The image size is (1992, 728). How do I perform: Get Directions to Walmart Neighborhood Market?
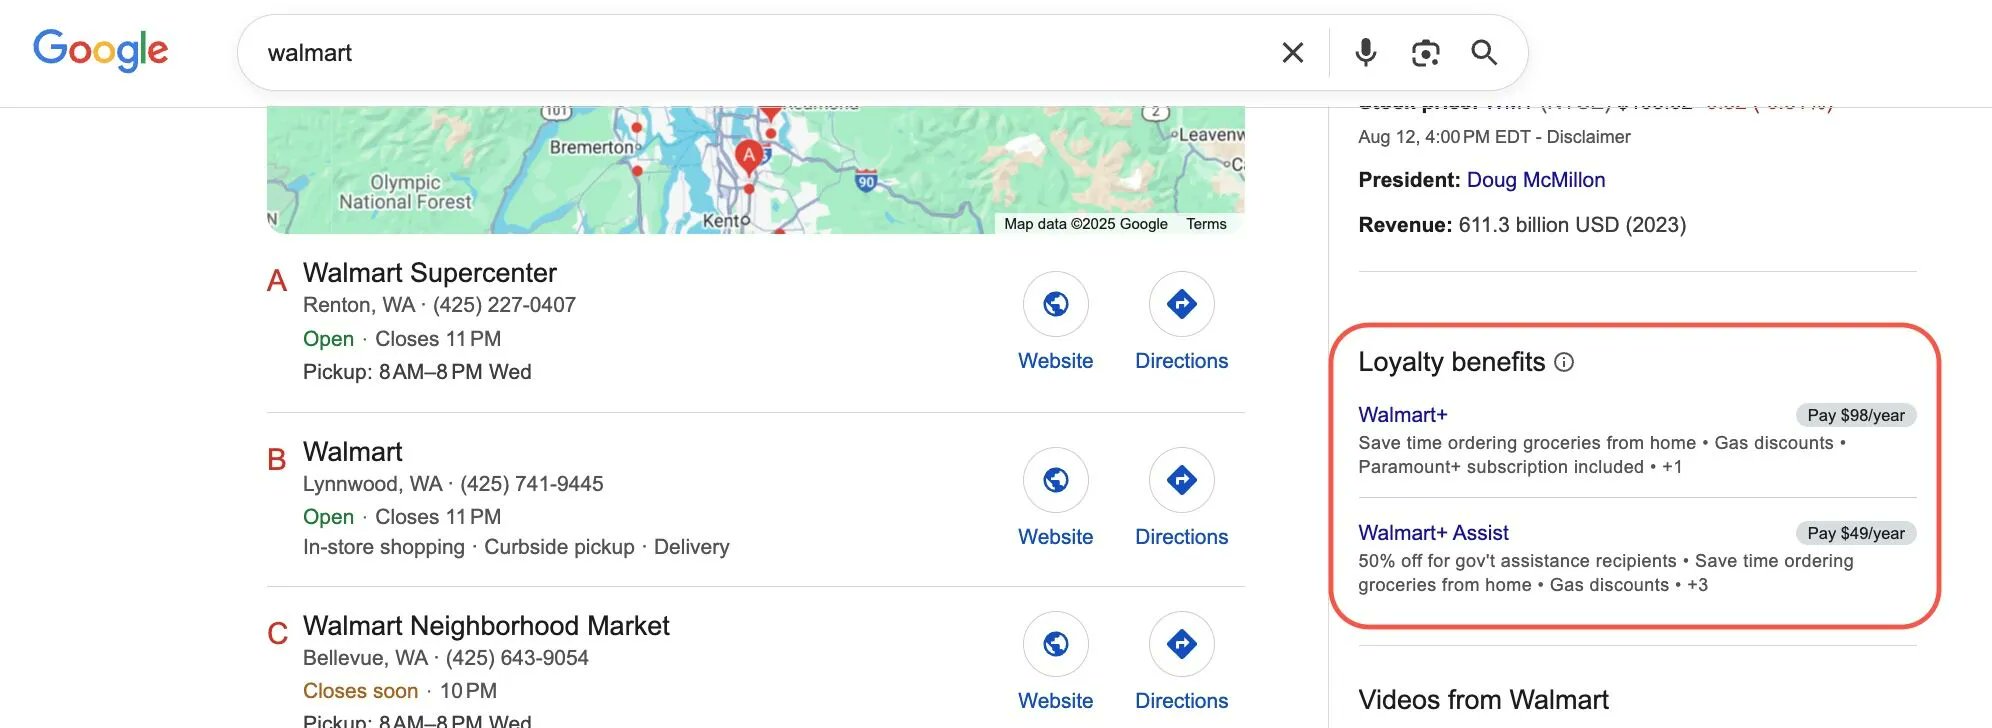pyautogui.click(x=1181, y=644)
